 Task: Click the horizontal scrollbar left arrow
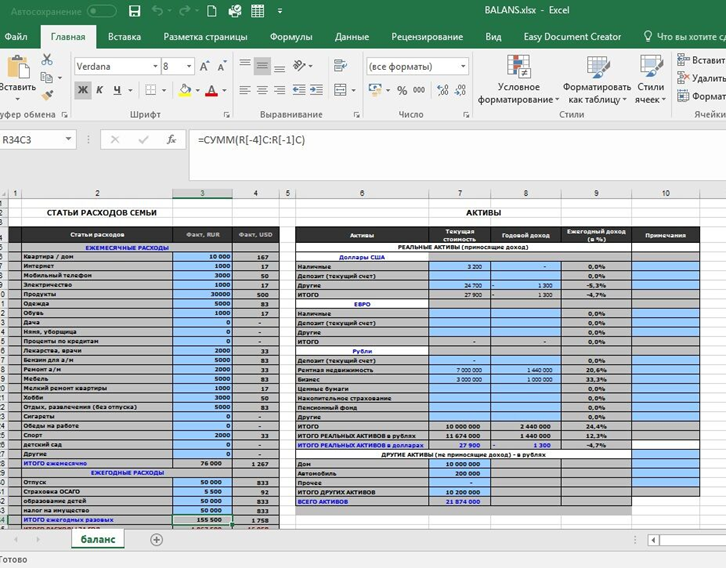point(654,540)
